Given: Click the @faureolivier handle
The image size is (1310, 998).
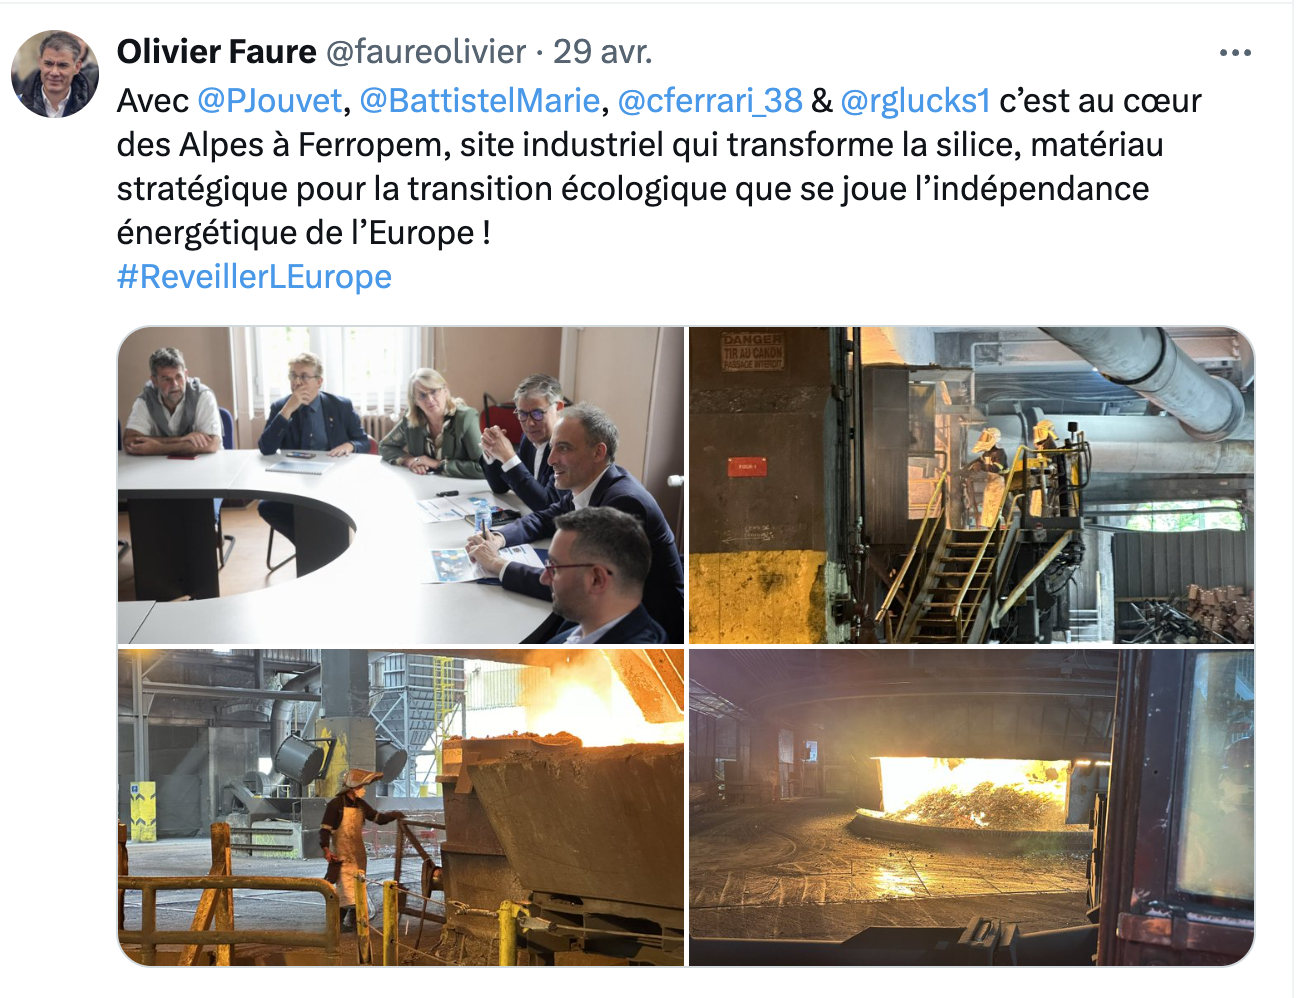Looking at the screenshot, I should pyautogui.click(x=426, y=52).
